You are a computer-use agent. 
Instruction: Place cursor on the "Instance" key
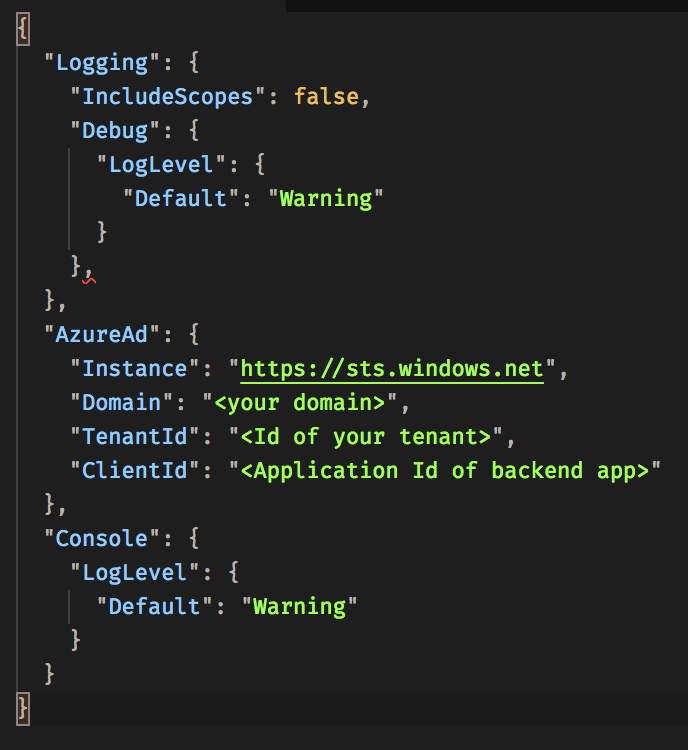(134, 369)
